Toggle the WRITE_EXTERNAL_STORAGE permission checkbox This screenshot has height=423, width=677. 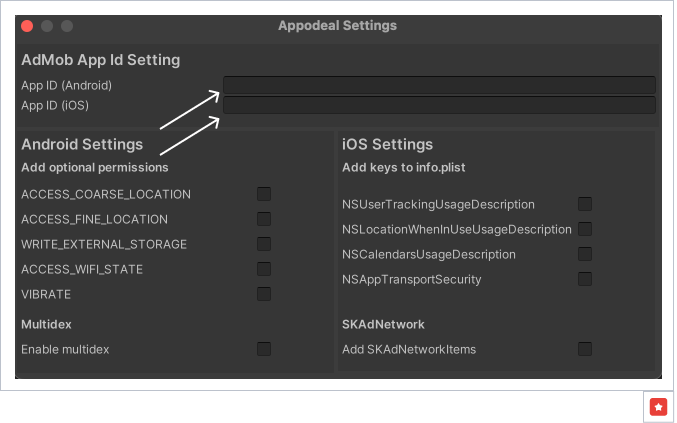pos(264,244)
